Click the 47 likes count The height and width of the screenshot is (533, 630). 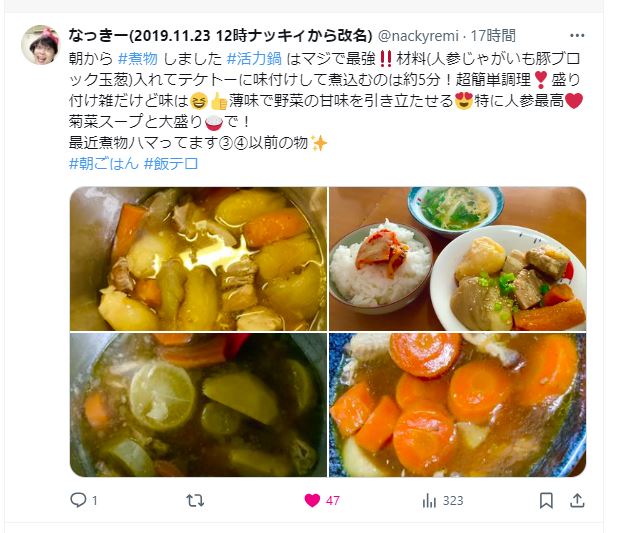coord(333,501)
